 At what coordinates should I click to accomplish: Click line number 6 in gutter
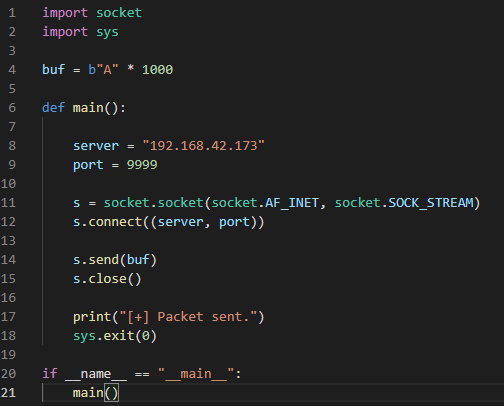pos(12,108)
